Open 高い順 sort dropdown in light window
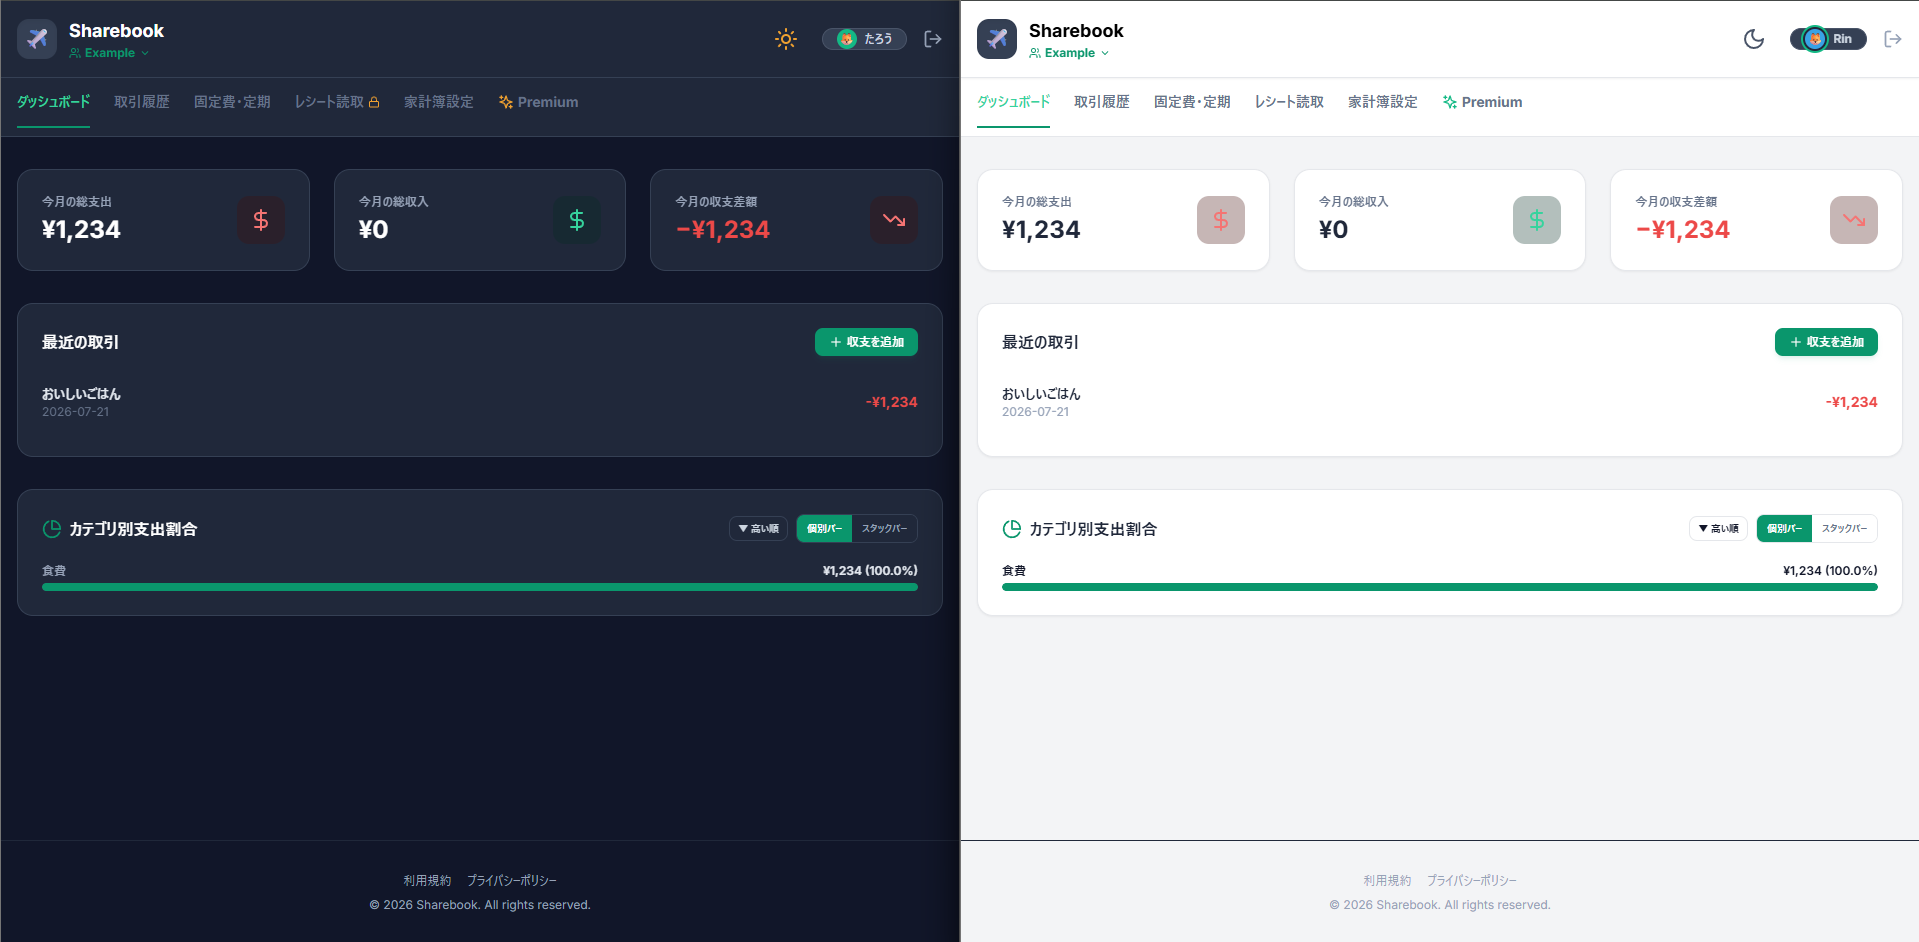The height and width of the screenshot is (942, 1919). click(x=1718, y=528)
